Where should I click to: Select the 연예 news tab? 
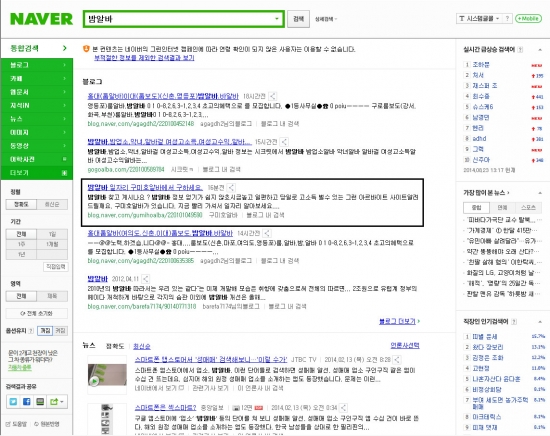click(x=502, y=207)
